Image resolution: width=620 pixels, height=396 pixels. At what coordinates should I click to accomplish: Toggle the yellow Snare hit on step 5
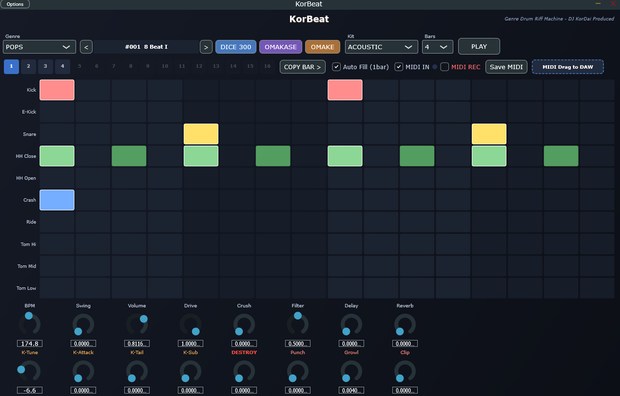coord(201,134)
